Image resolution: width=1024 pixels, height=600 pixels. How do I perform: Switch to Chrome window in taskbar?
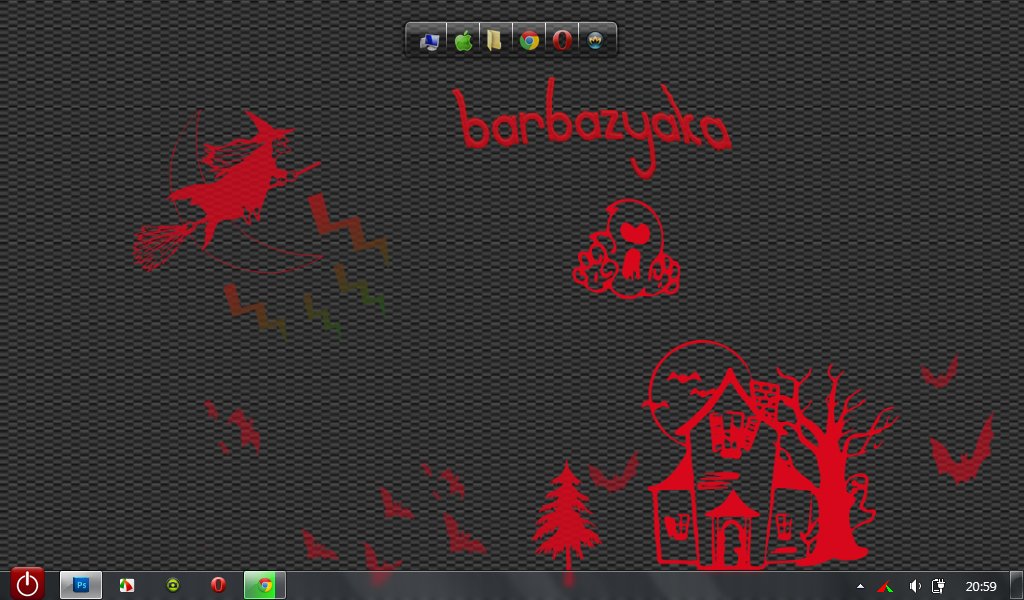click(264, 585)
